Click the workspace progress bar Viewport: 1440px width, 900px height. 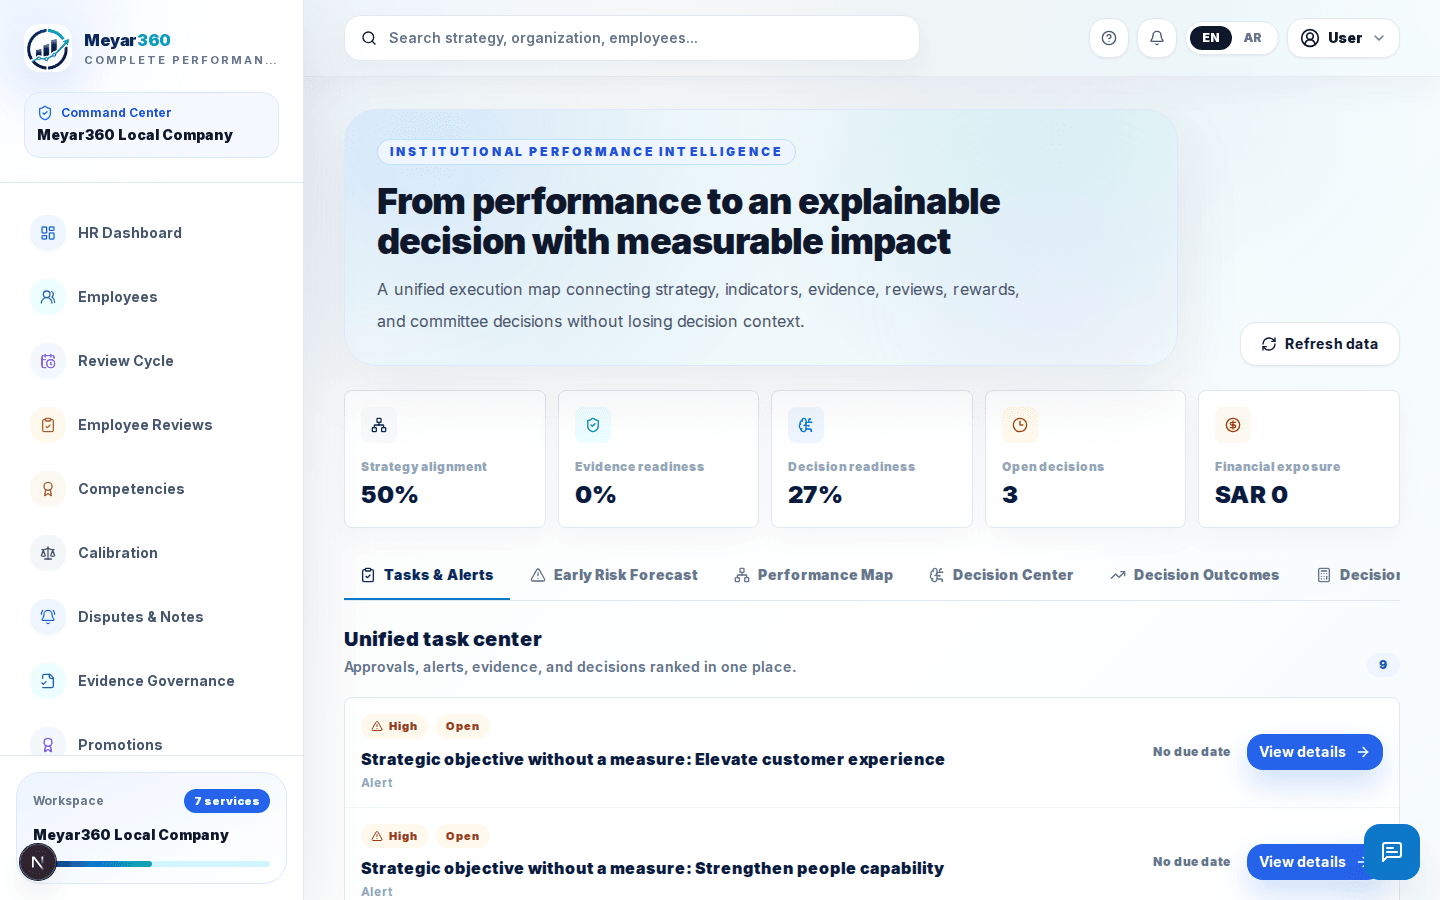pos(151,864)
